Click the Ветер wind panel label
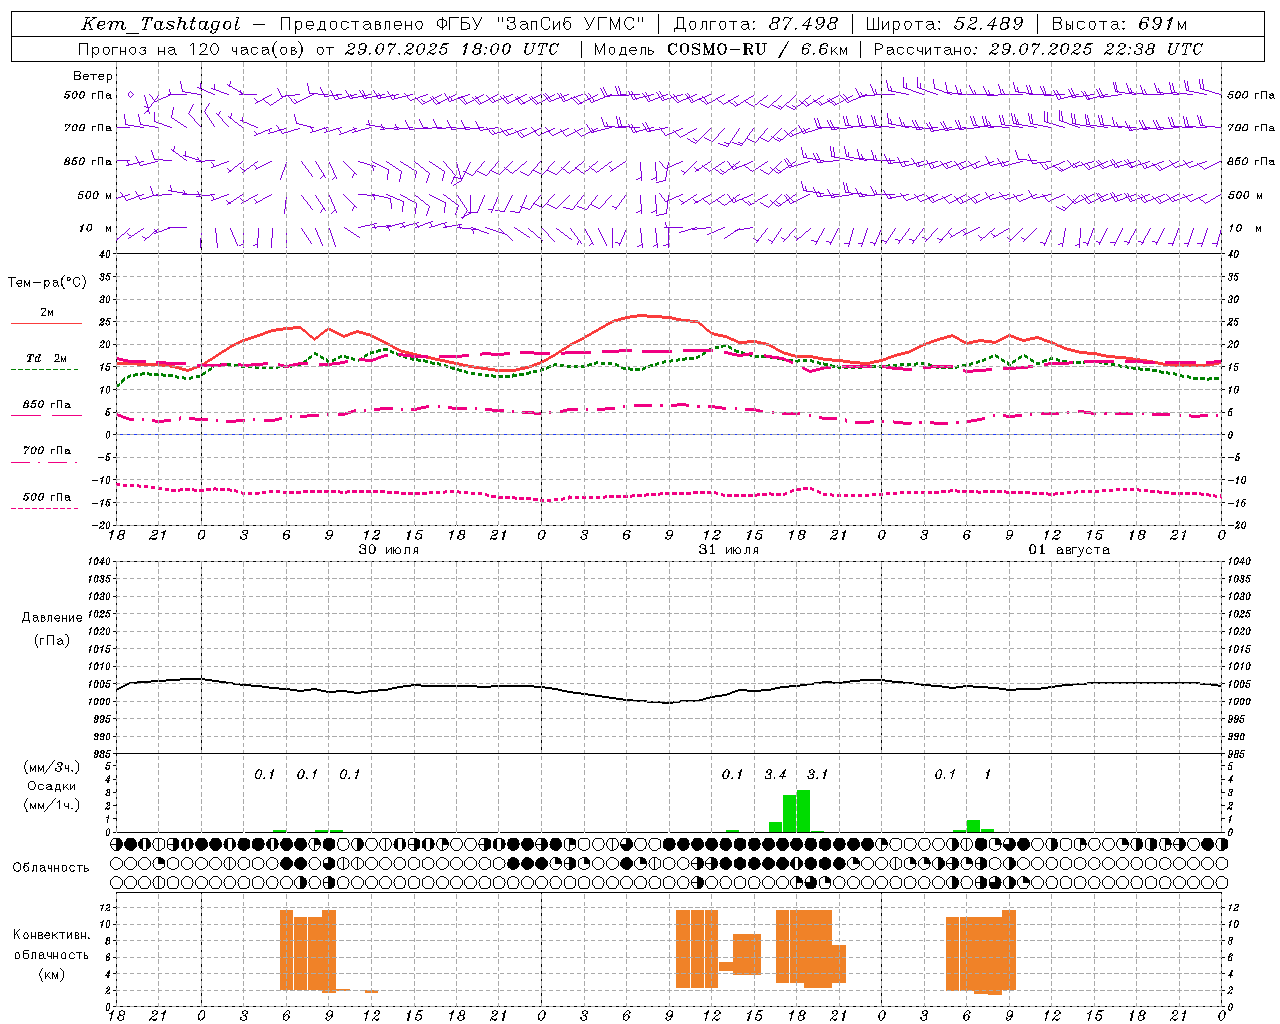Viewport: 1280px width, 1024px height. coord(93,76)
